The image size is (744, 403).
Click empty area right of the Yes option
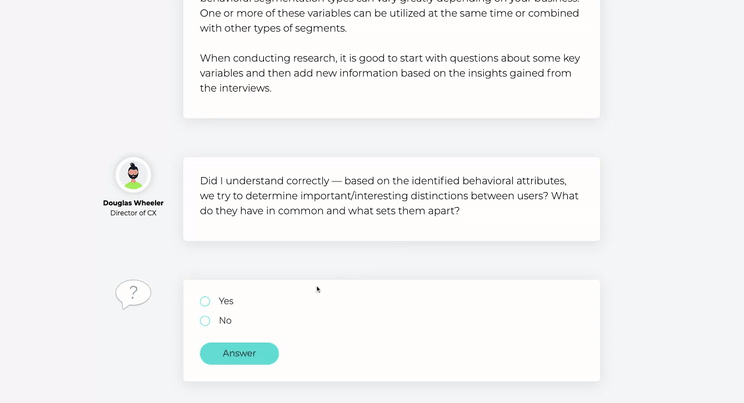[x=408, y=301]
